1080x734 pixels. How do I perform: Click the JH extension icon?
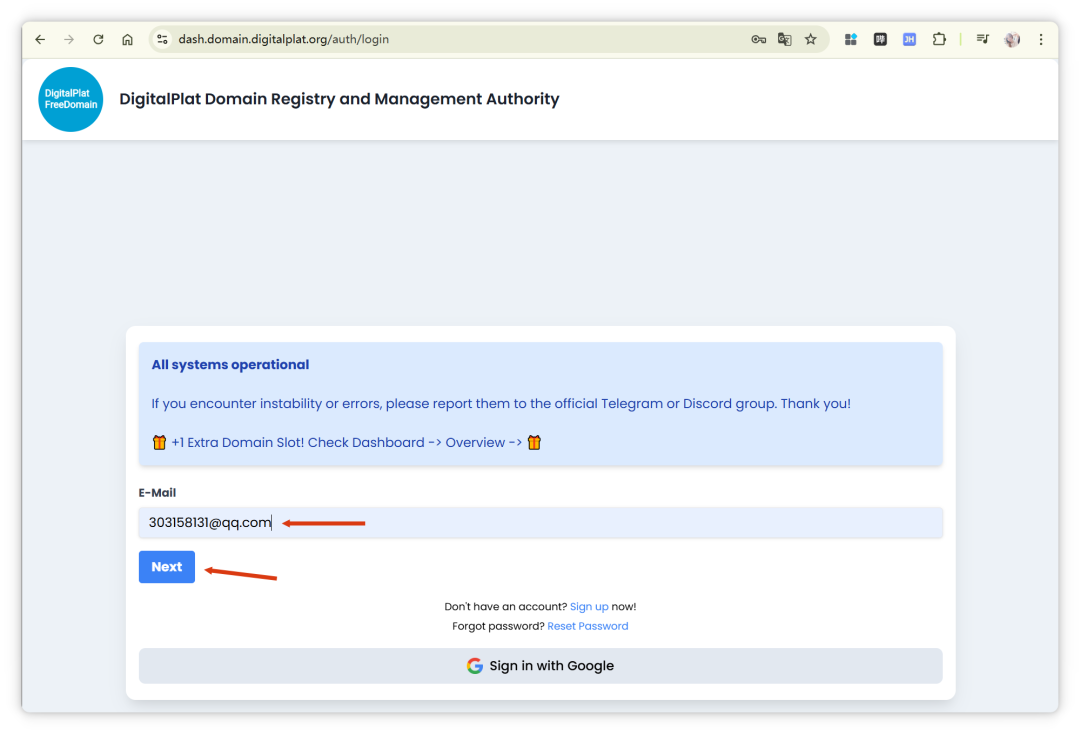pyautogui.click(x=909, y=39)
